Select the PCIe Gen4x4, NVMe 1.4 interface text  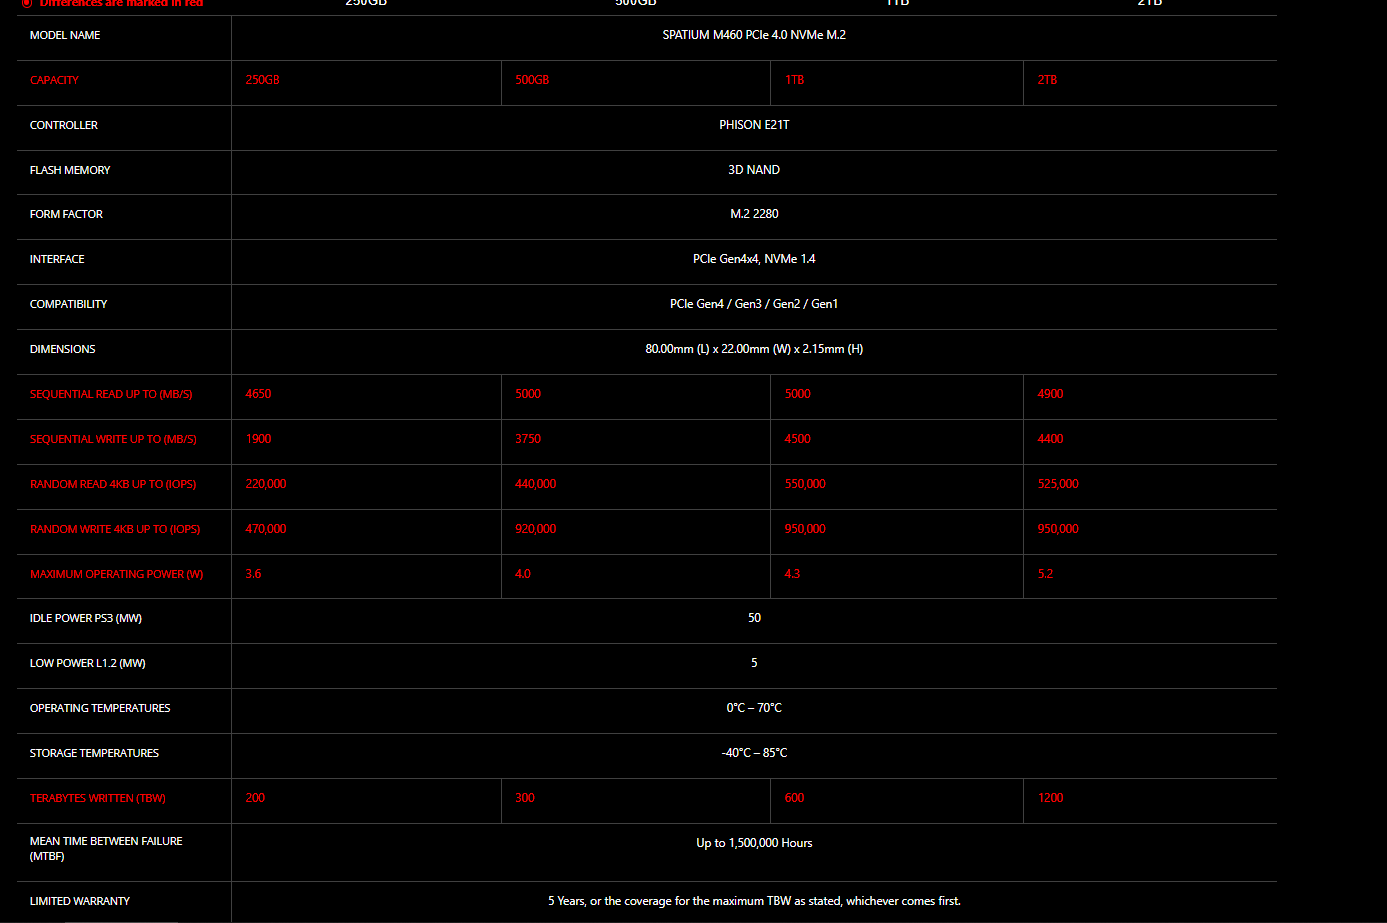[754, 259]
